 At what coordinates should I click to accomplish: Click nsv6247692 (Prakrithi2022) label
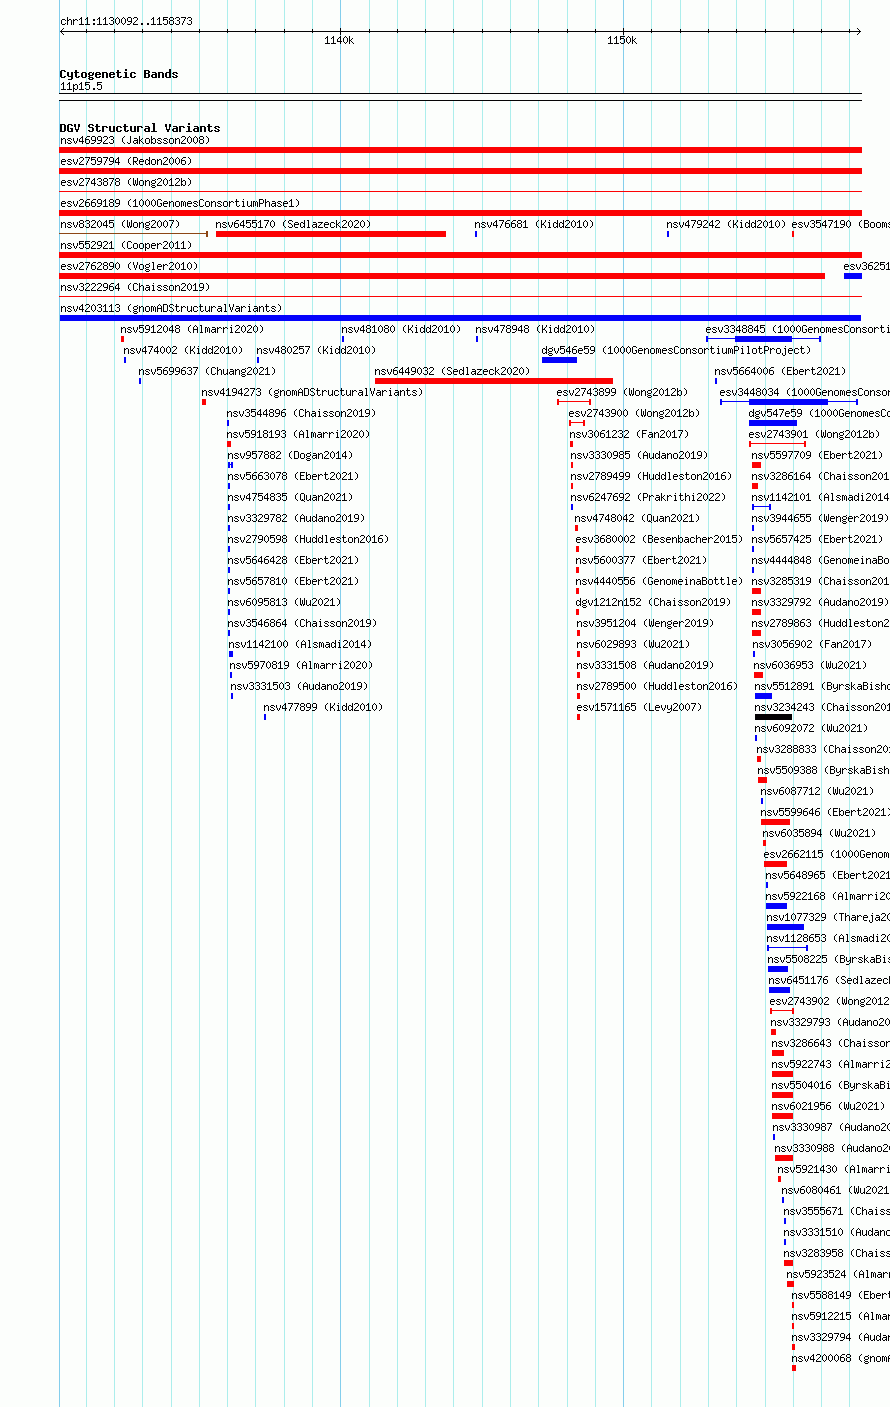pos(648,497)
